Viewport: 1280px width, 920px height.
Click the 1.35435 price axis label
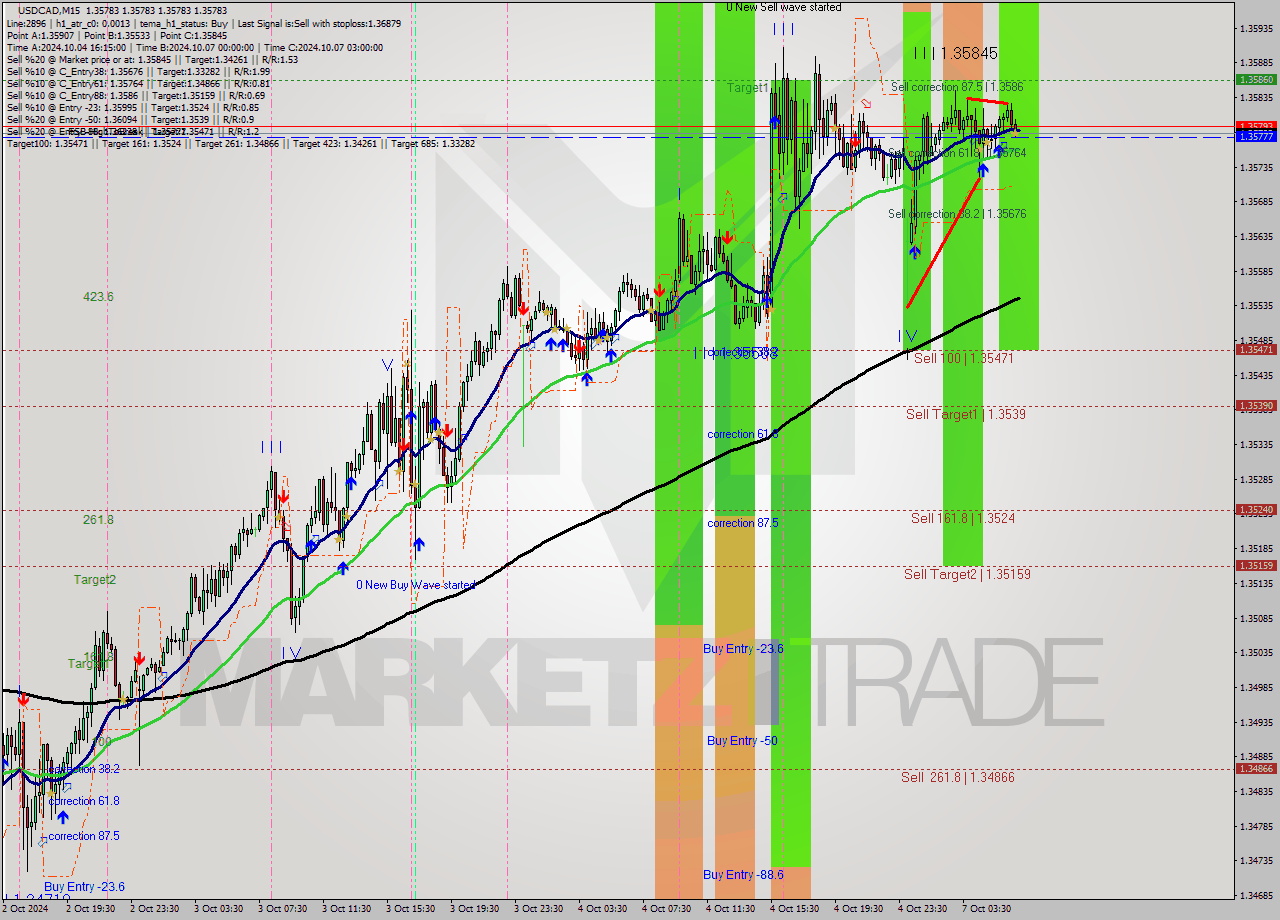(x=1256, y=375)
